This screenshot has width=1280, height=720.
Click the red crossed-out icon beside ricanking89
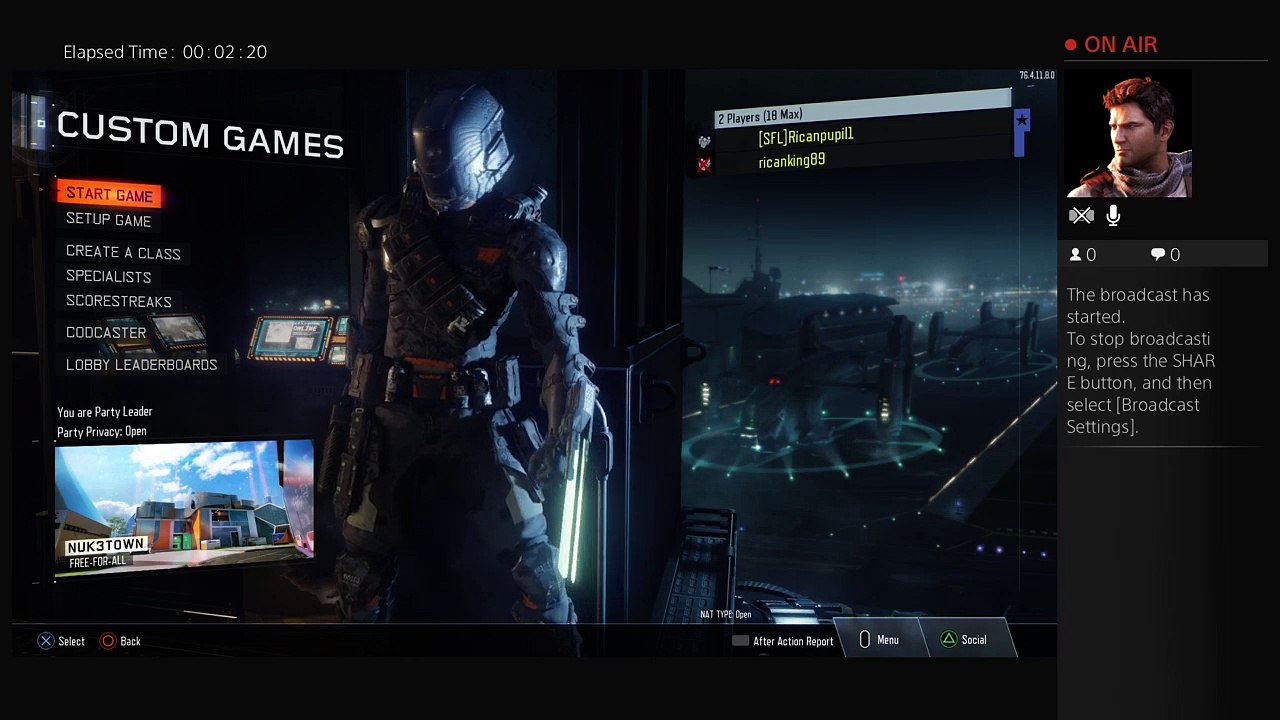tap(704, 164)
